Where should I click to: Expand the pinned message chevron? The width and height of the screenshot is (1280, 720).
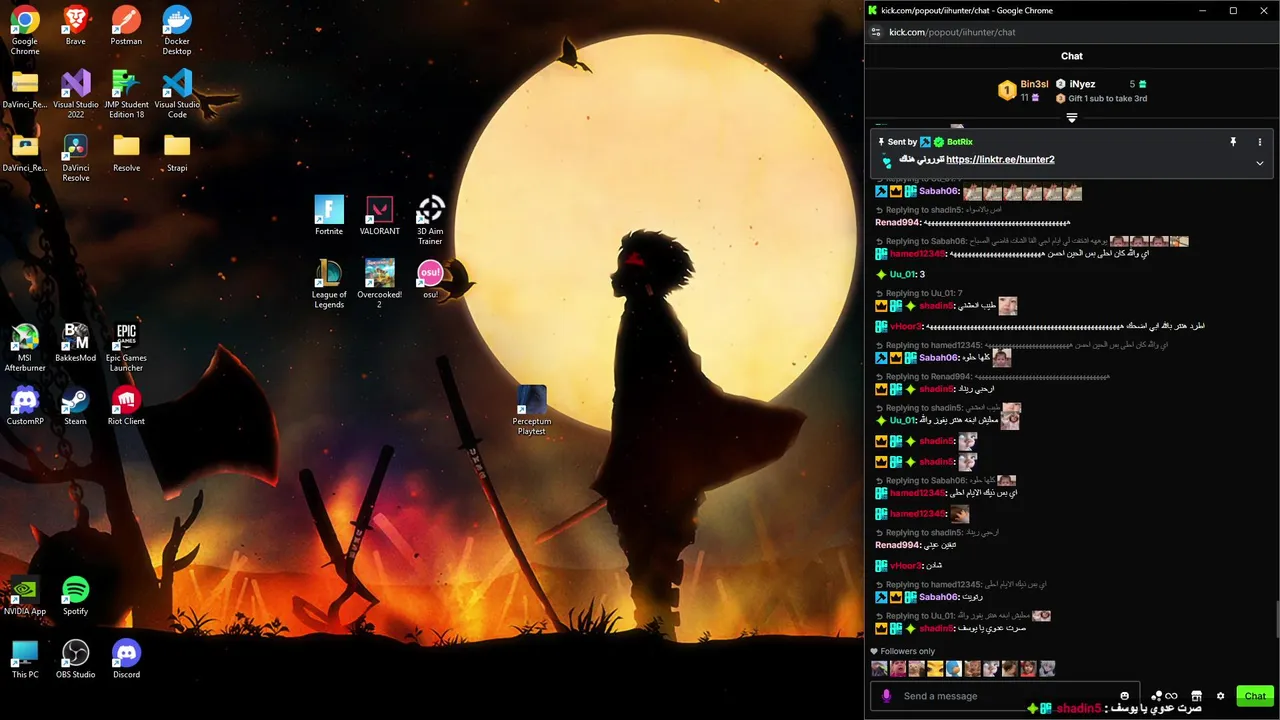1260,163
